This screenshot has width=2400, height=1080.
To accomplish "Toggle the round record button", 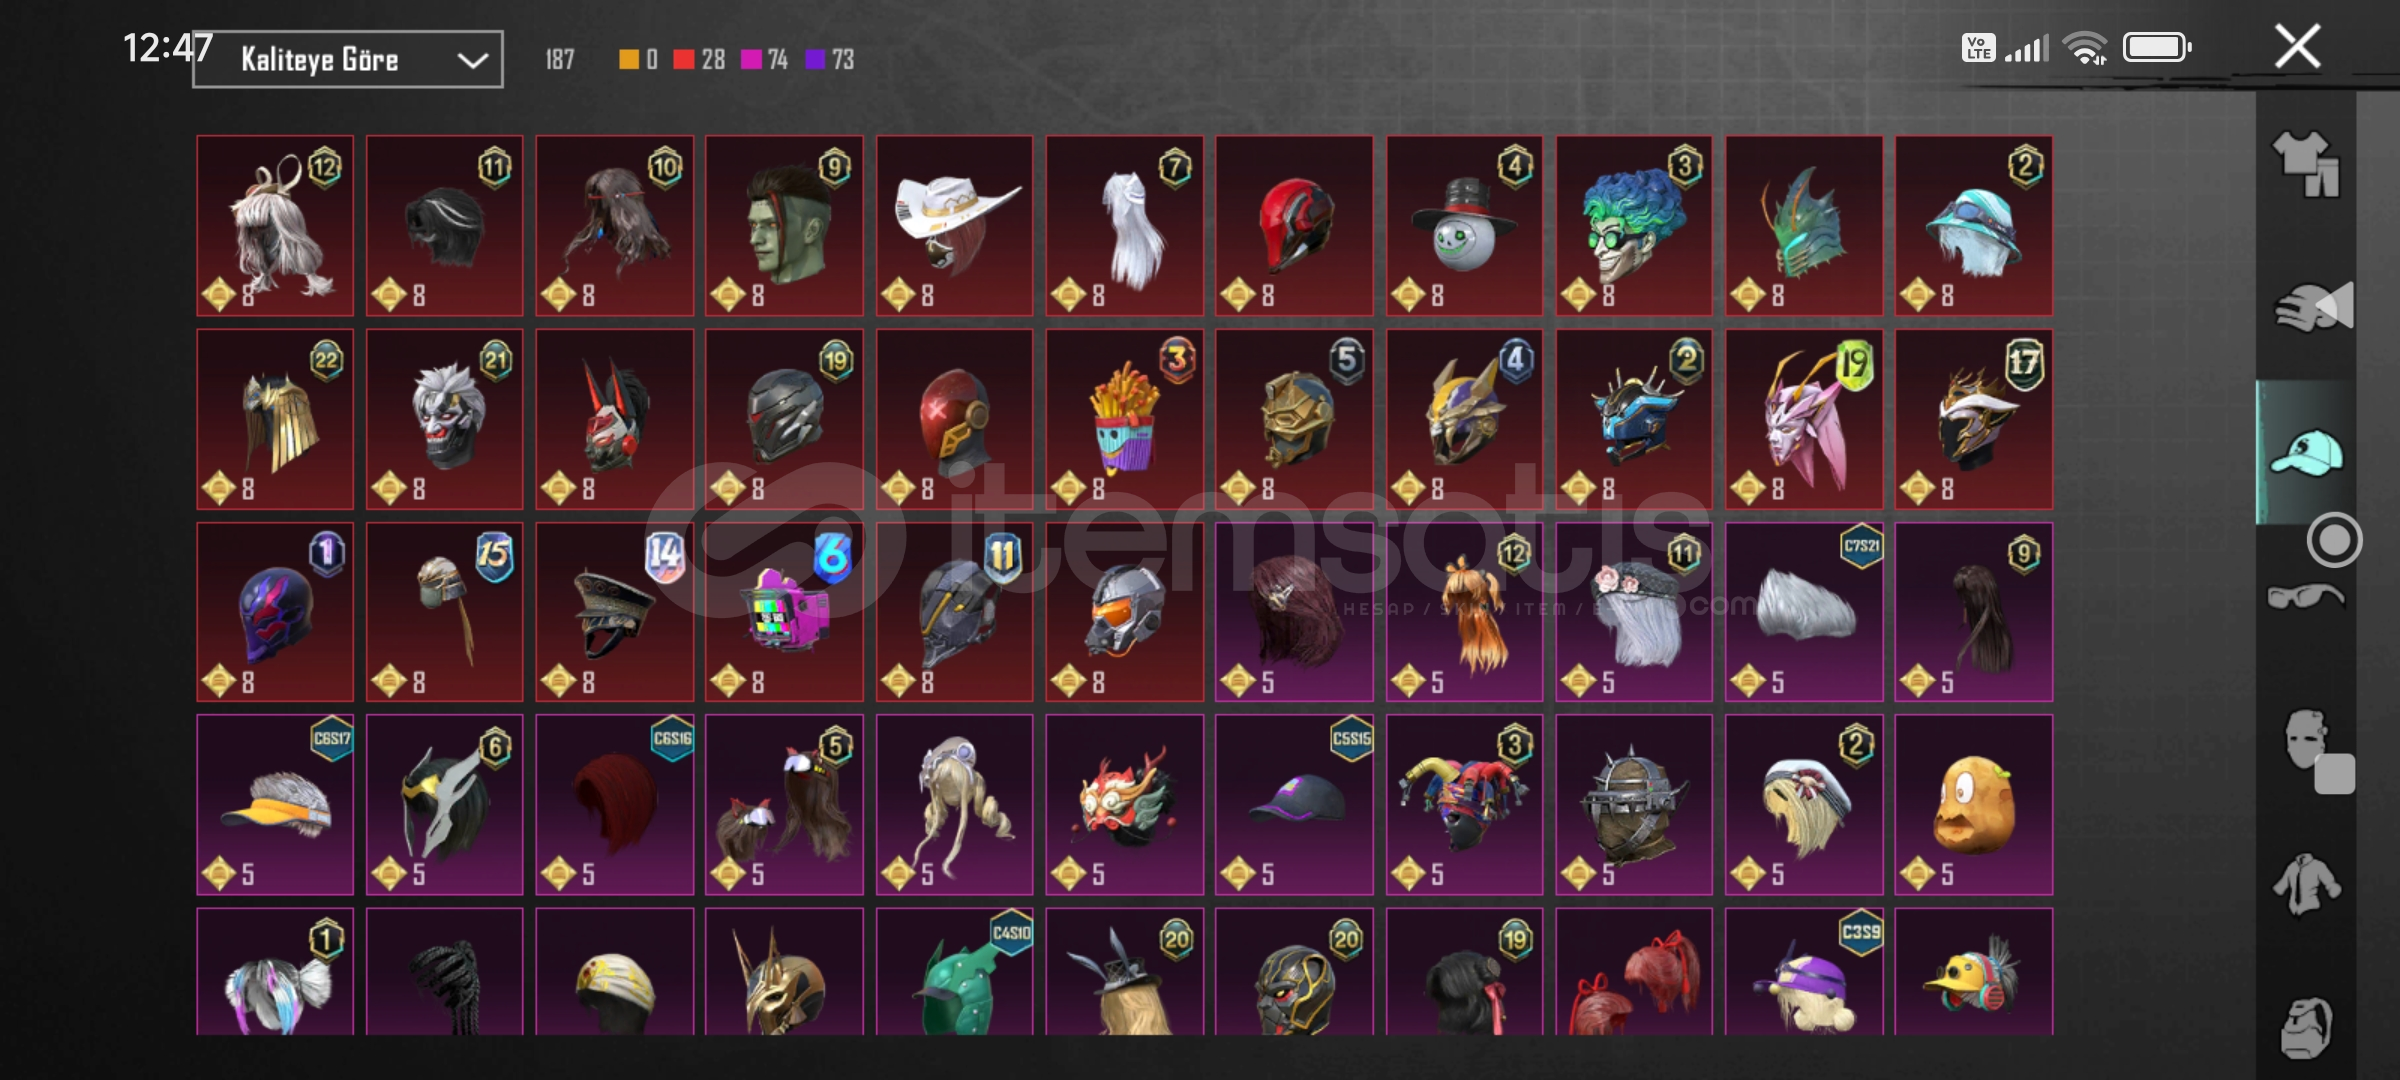I will (2334, 540).
